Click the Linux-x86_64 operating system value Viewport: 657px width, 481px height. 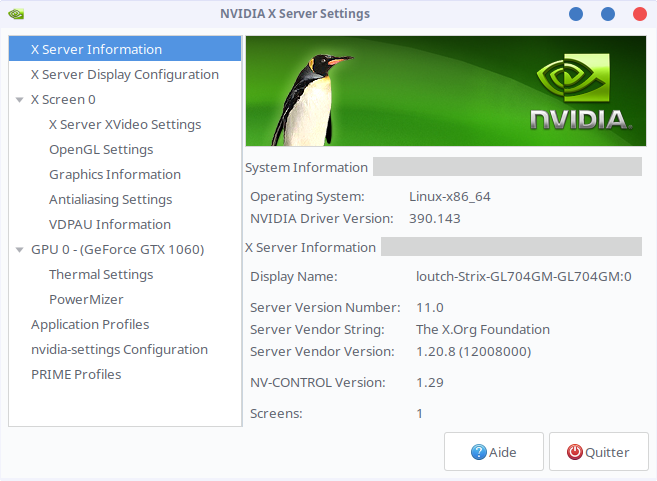click(x=450, y=197)
